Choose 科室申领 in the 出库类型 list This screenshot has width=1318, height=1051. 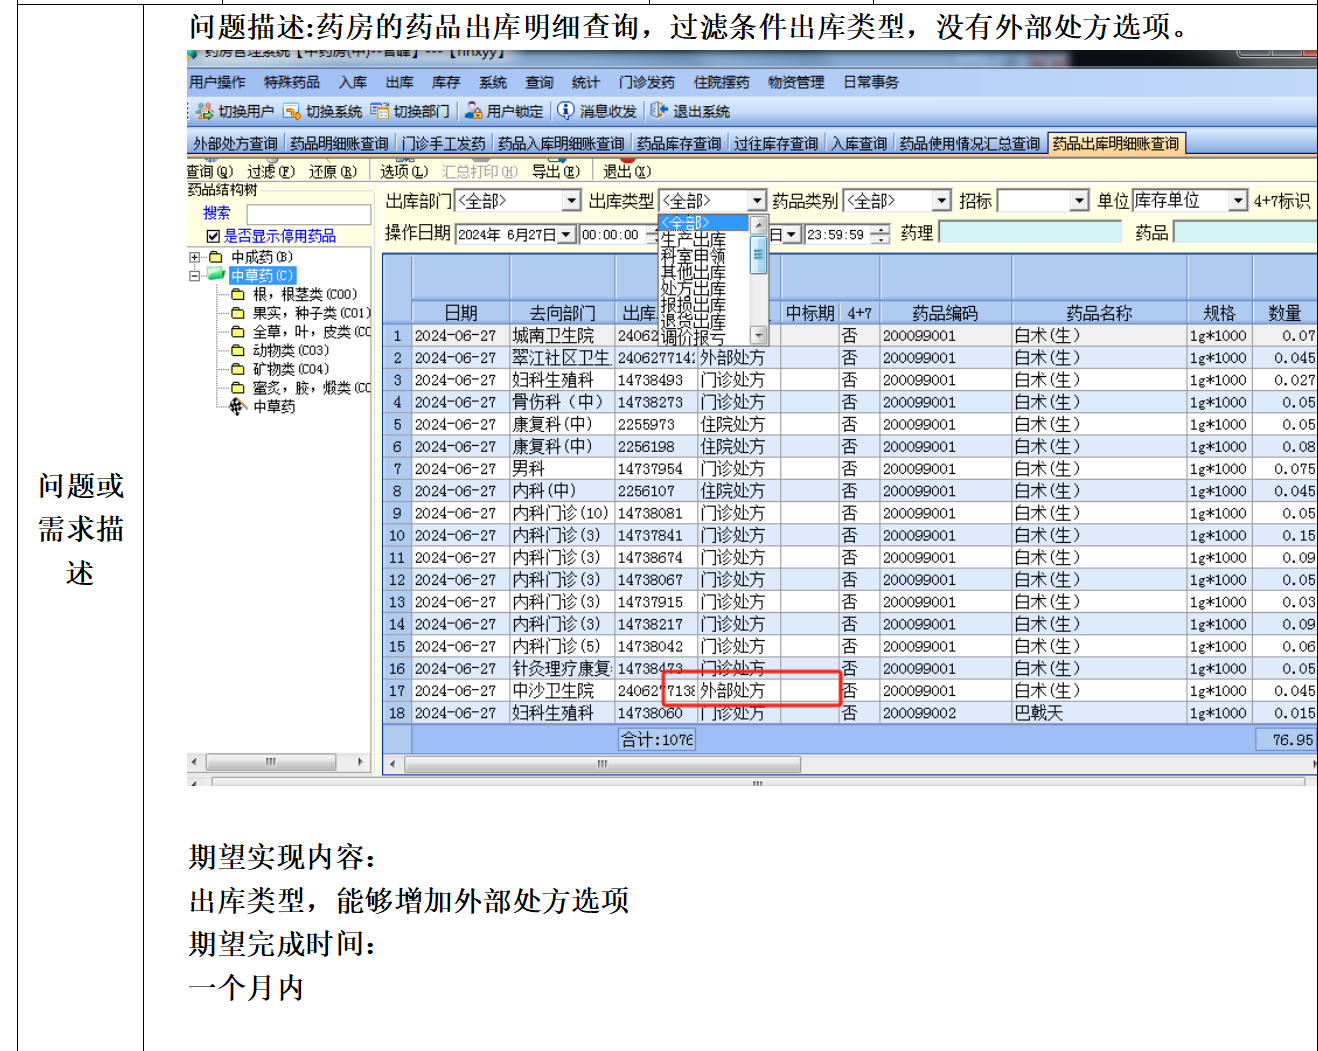point(704,256)
